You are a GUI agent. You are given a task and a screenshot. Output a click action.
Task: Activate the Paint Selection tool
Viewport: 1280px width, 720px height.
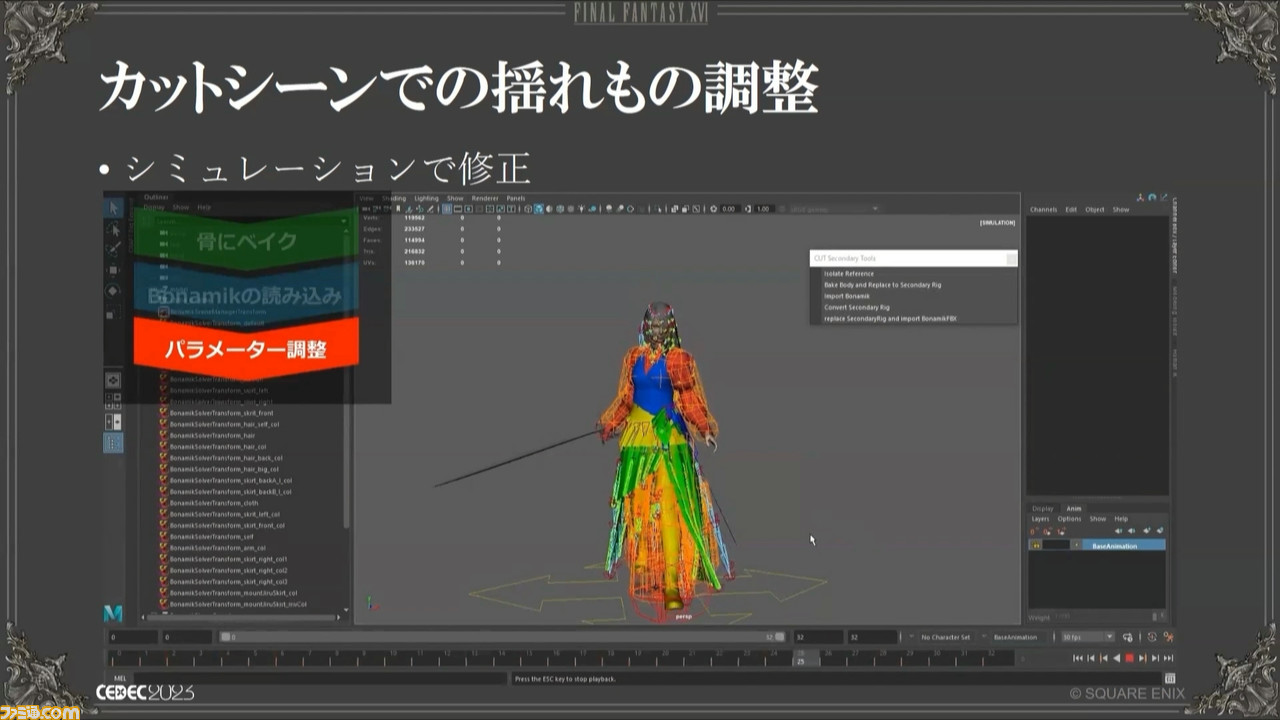coord(114,249)
